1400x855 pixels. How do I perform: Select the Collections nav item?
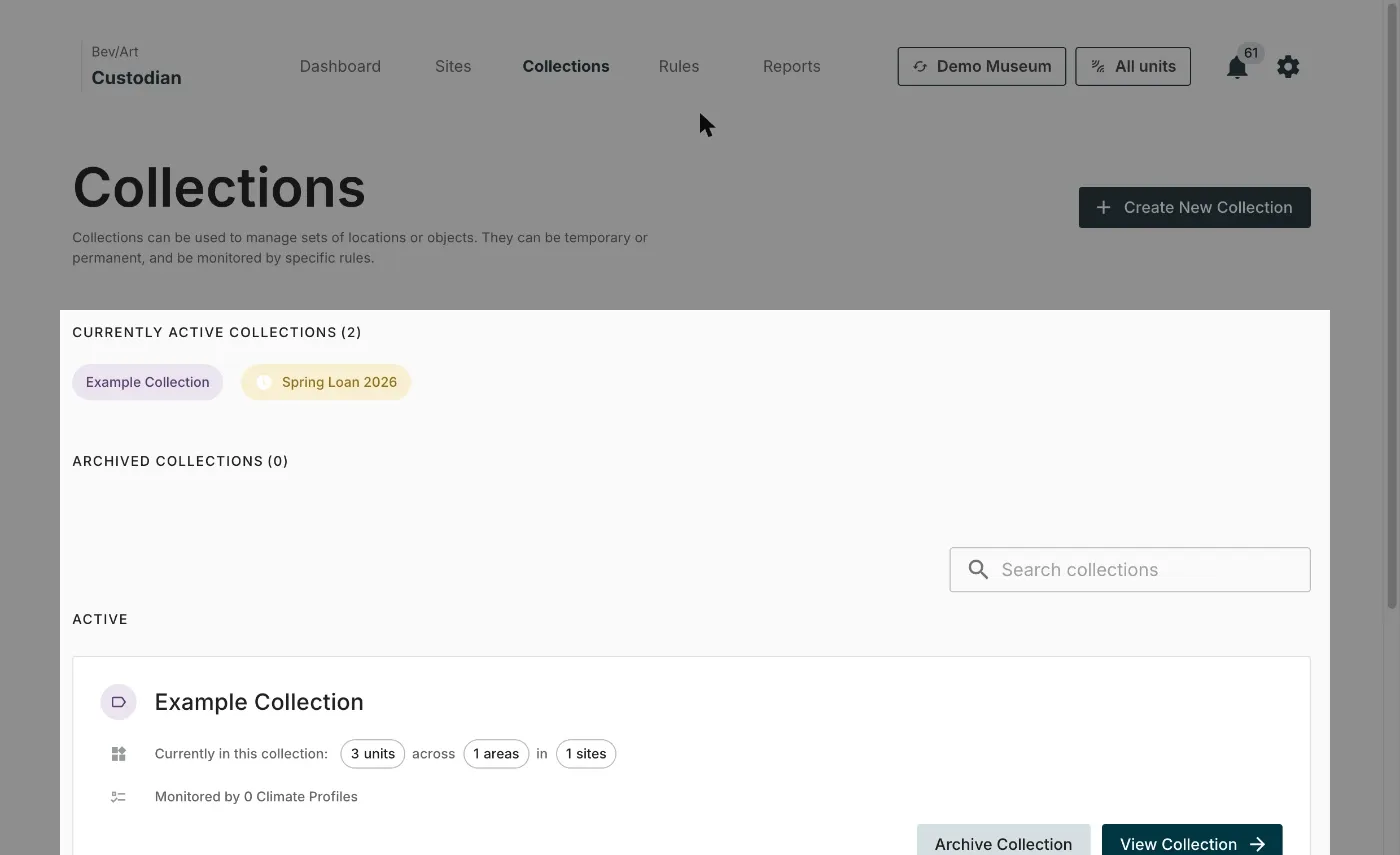[x=566, y=67]
